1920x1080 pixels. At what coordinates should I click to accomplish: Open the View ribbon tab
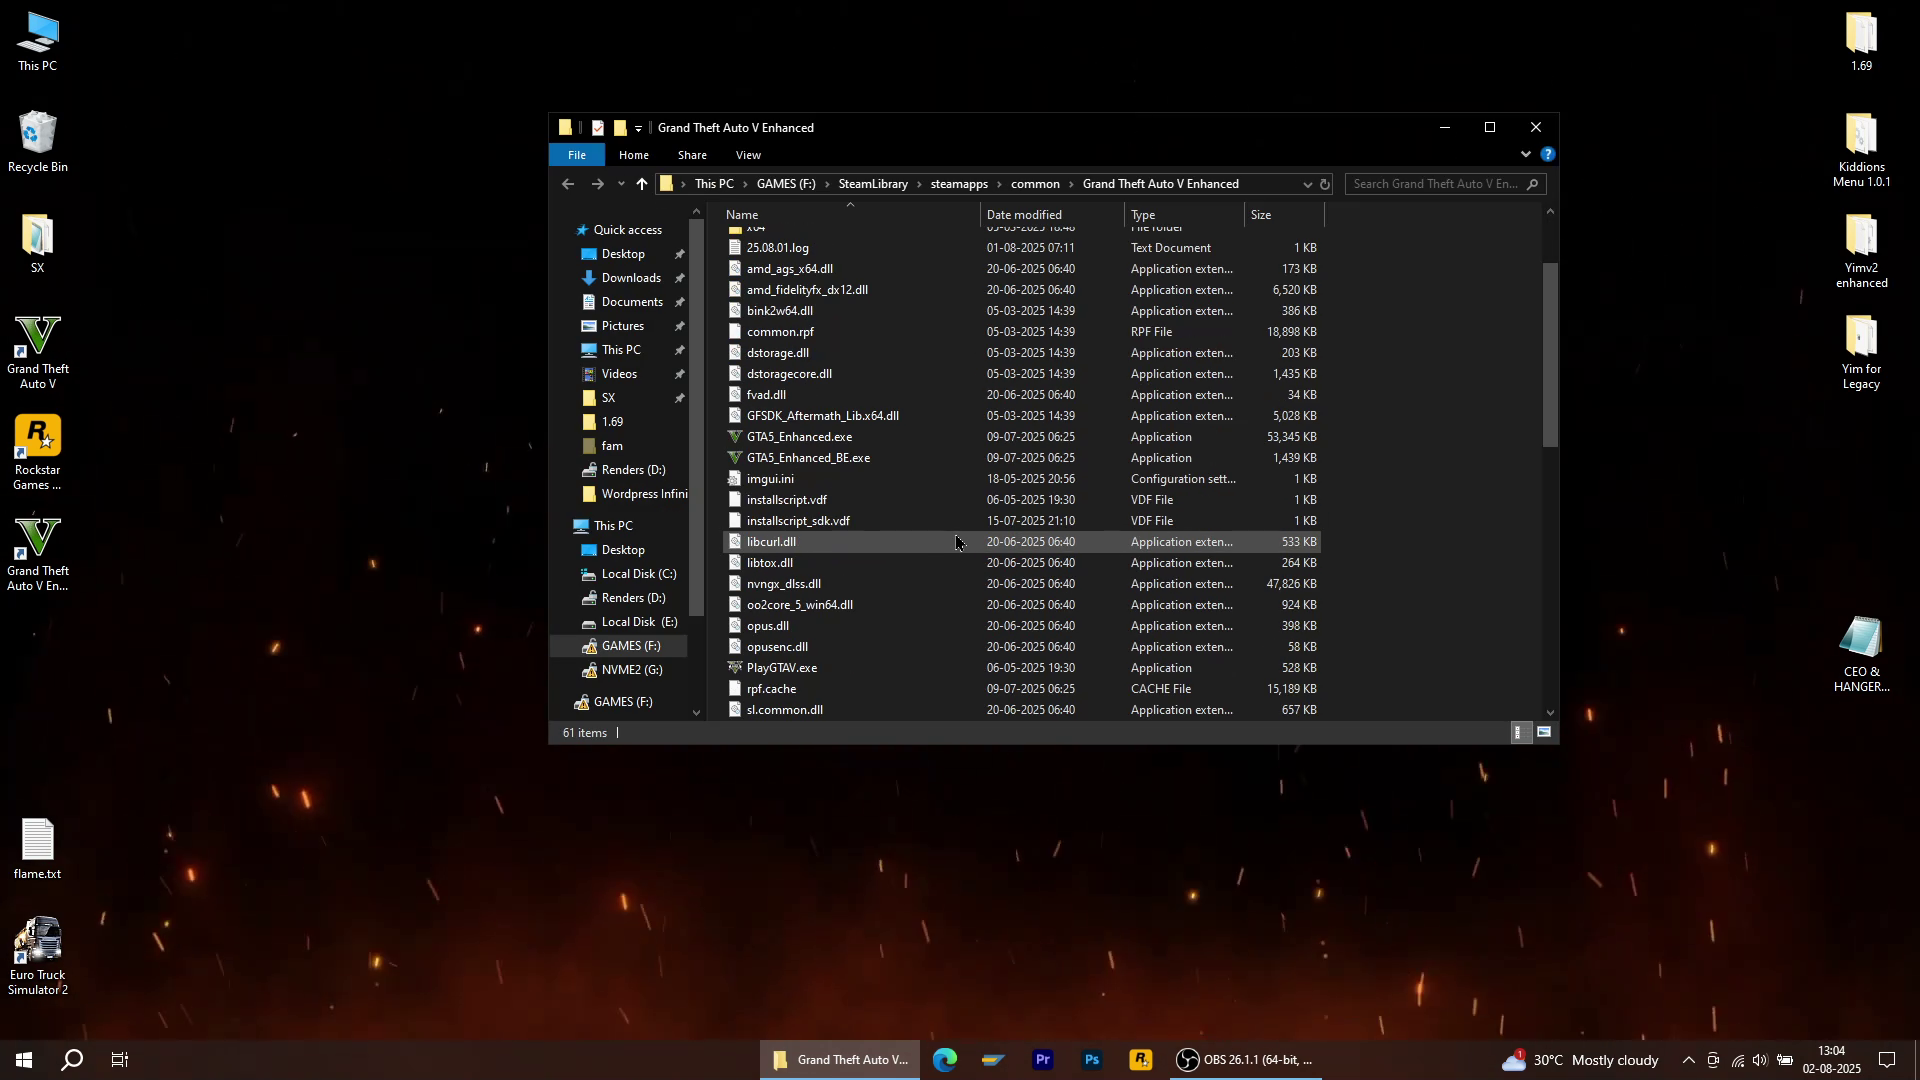click(x=748, y=155)
